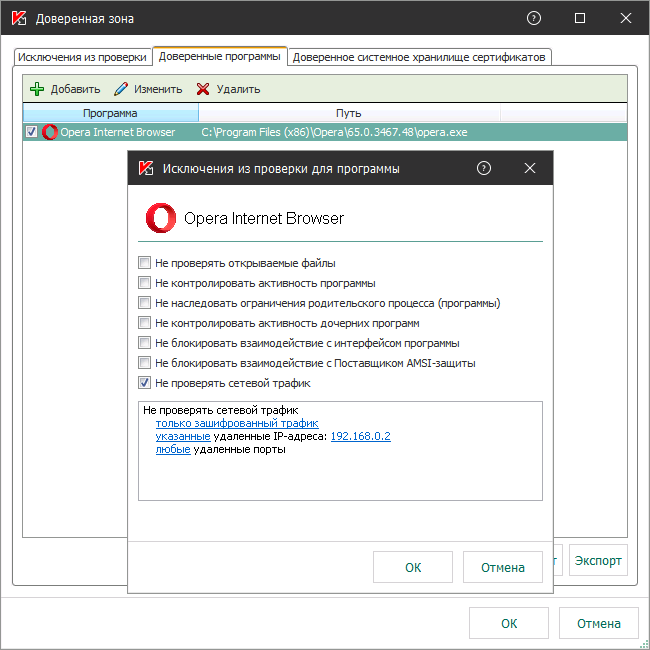Open 'Доверенное системное хранилище сертификатов' tab
The height and width of the screenshot is (650, 650).
pos(419,57)
